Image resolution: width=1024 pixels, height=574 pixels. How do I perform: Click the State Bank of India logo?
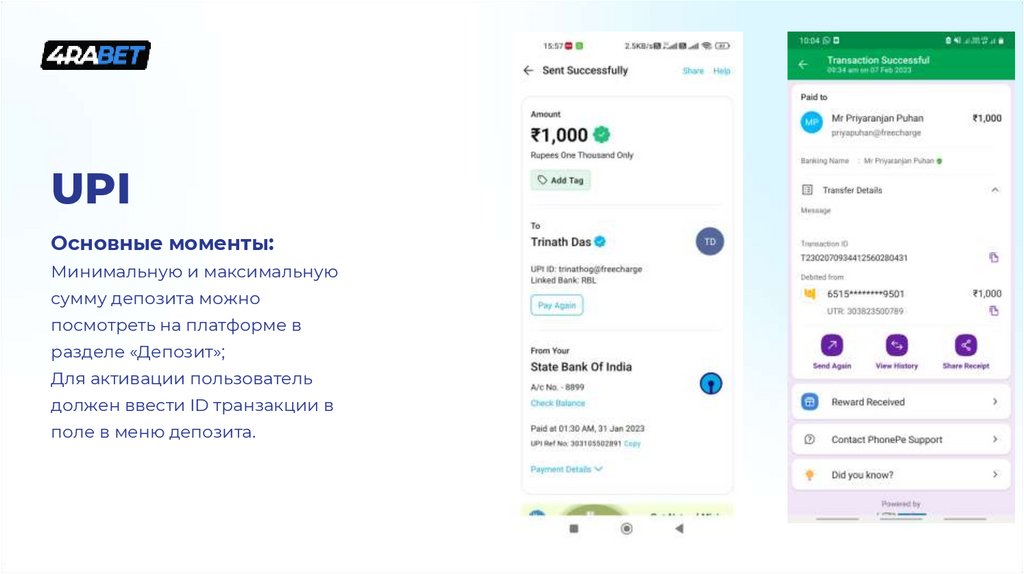pyautogui.click(x=711, y=382)
